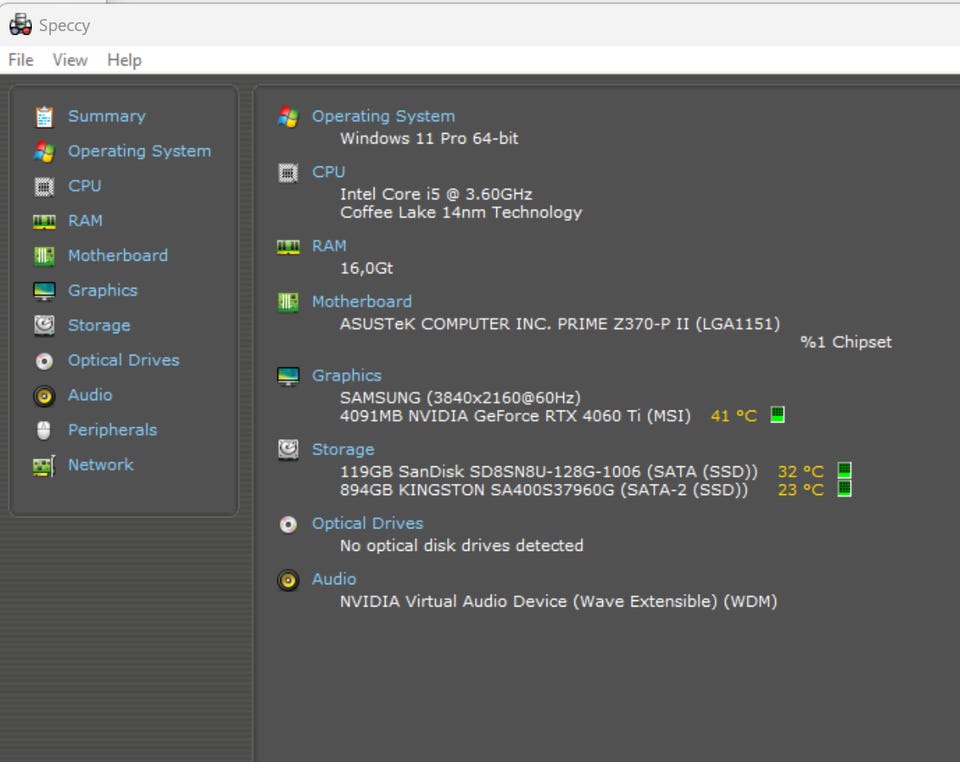Click the Motherboard icon in sidebar

[x=44, y=256]
